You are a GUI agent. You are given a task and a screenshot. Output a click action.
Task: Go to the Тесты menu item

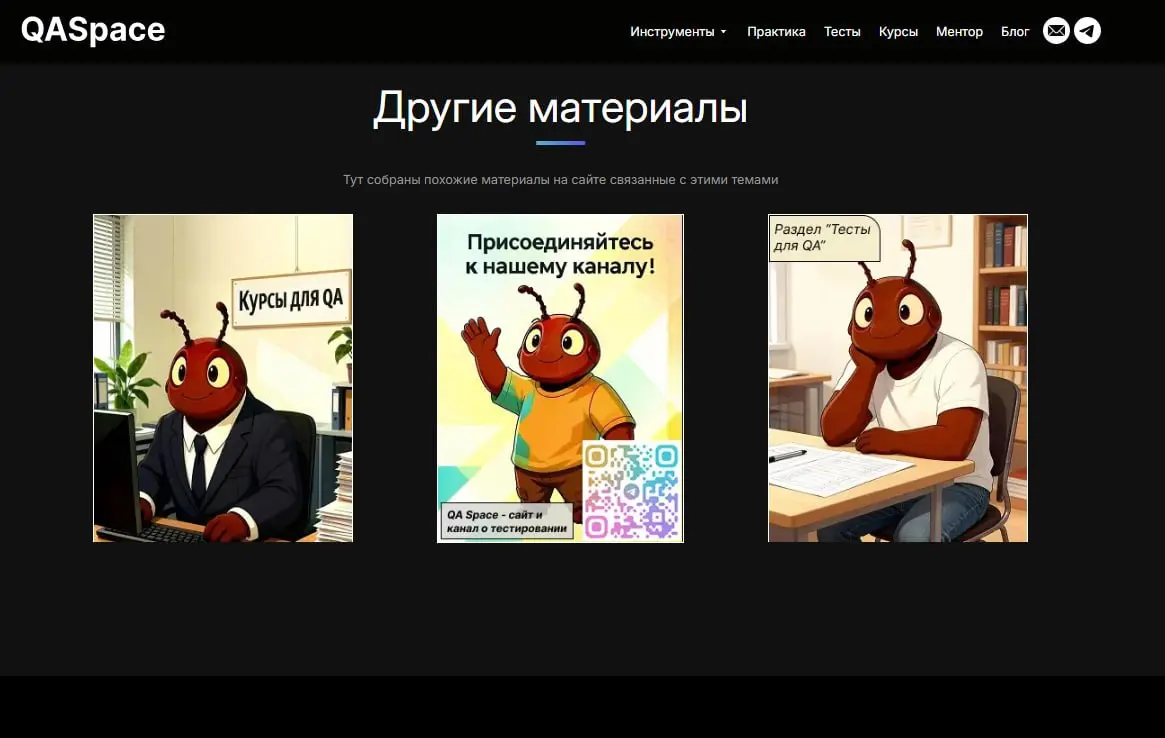click(842, 31)
